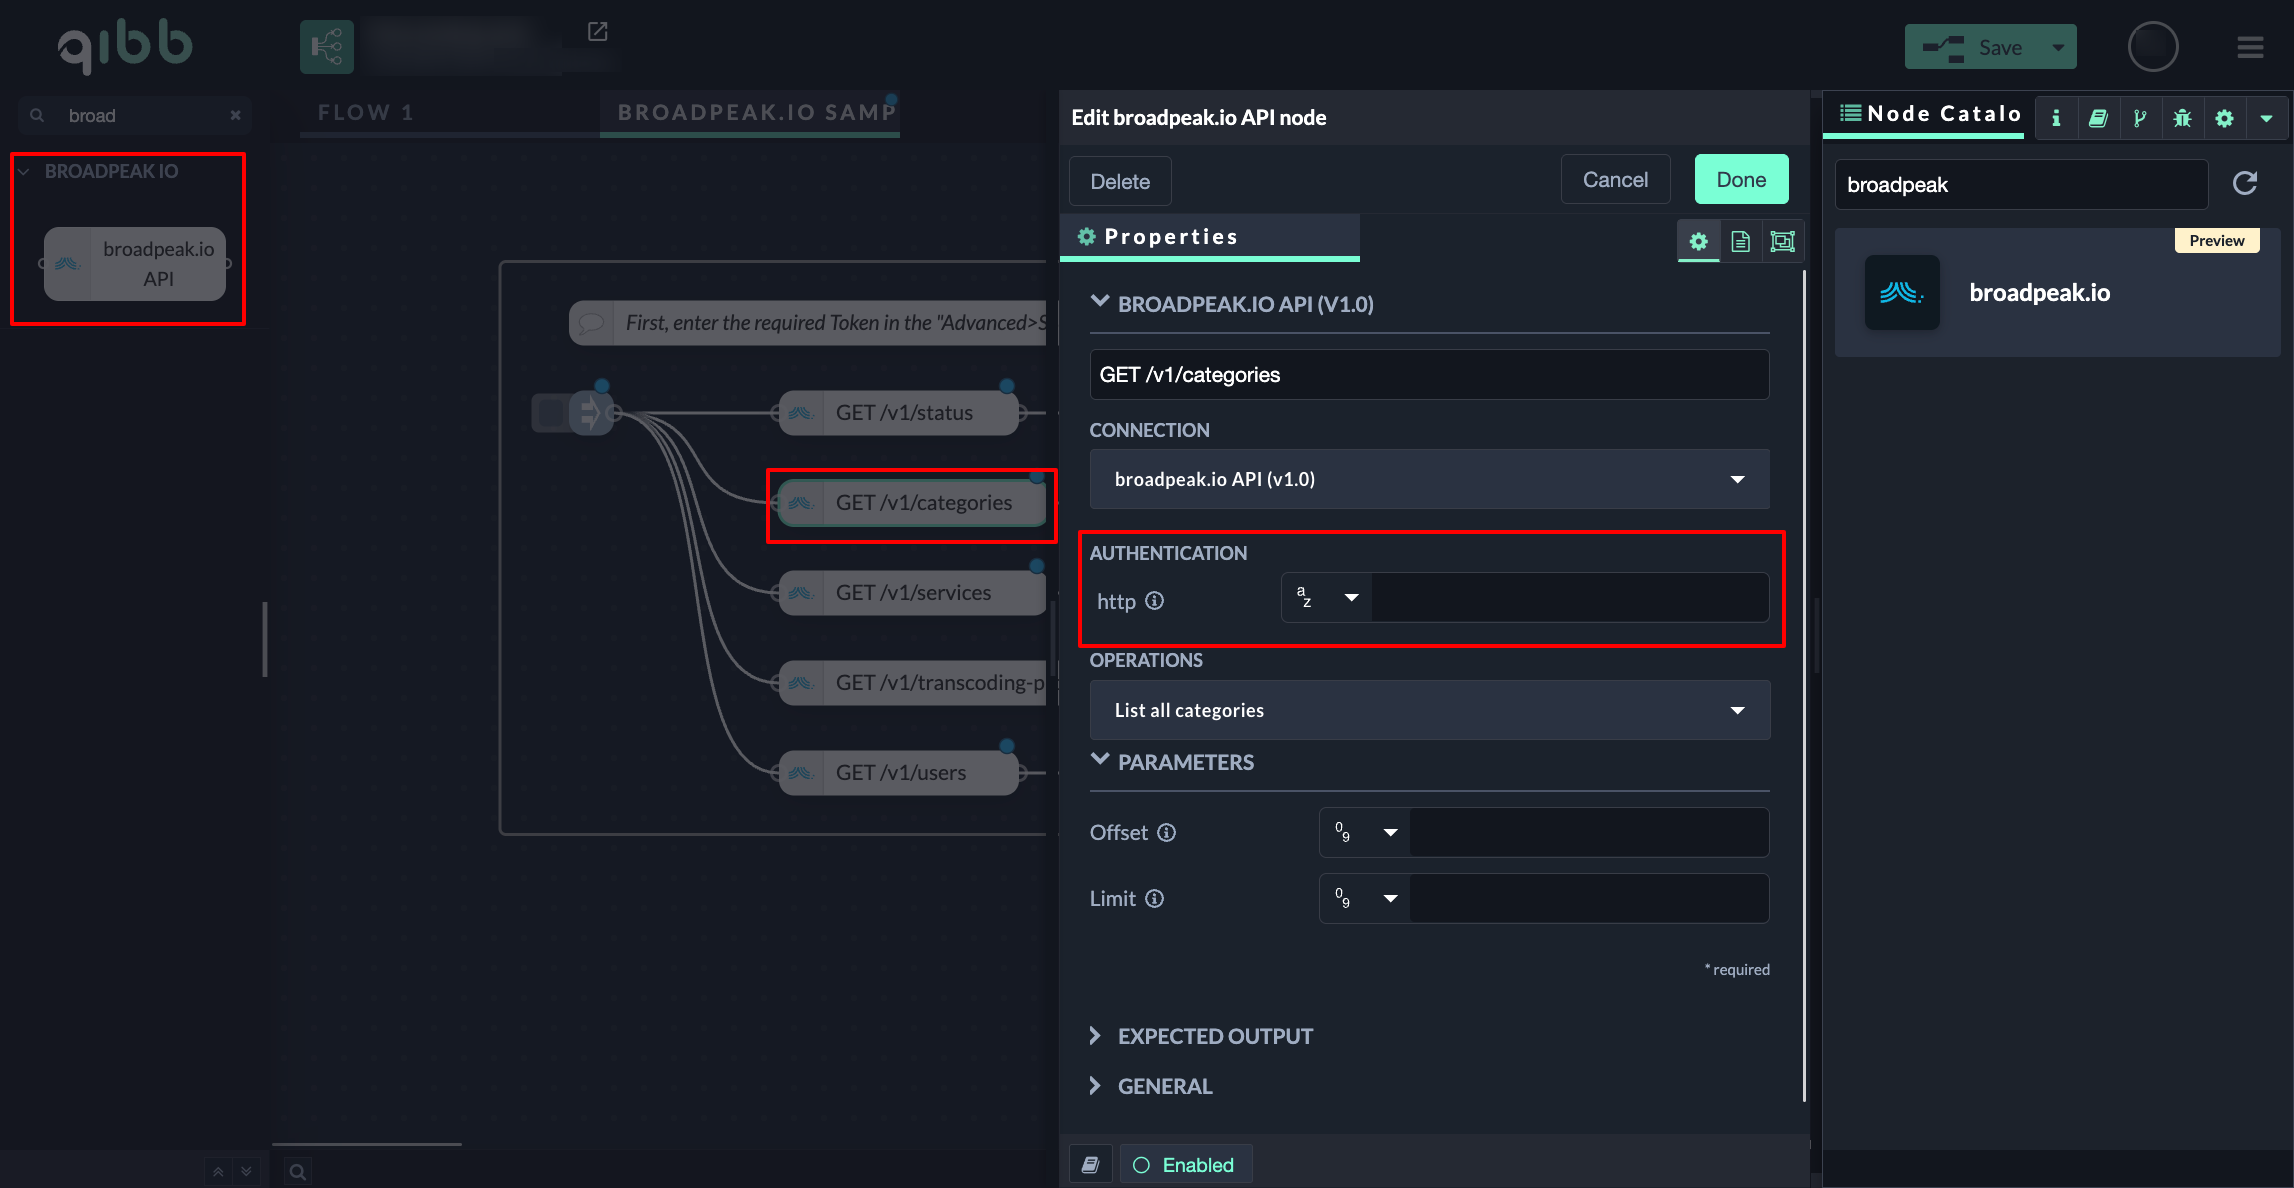Click the sidebar configuration gear icon
2294x1188 pixels.
coord(2224,118)
